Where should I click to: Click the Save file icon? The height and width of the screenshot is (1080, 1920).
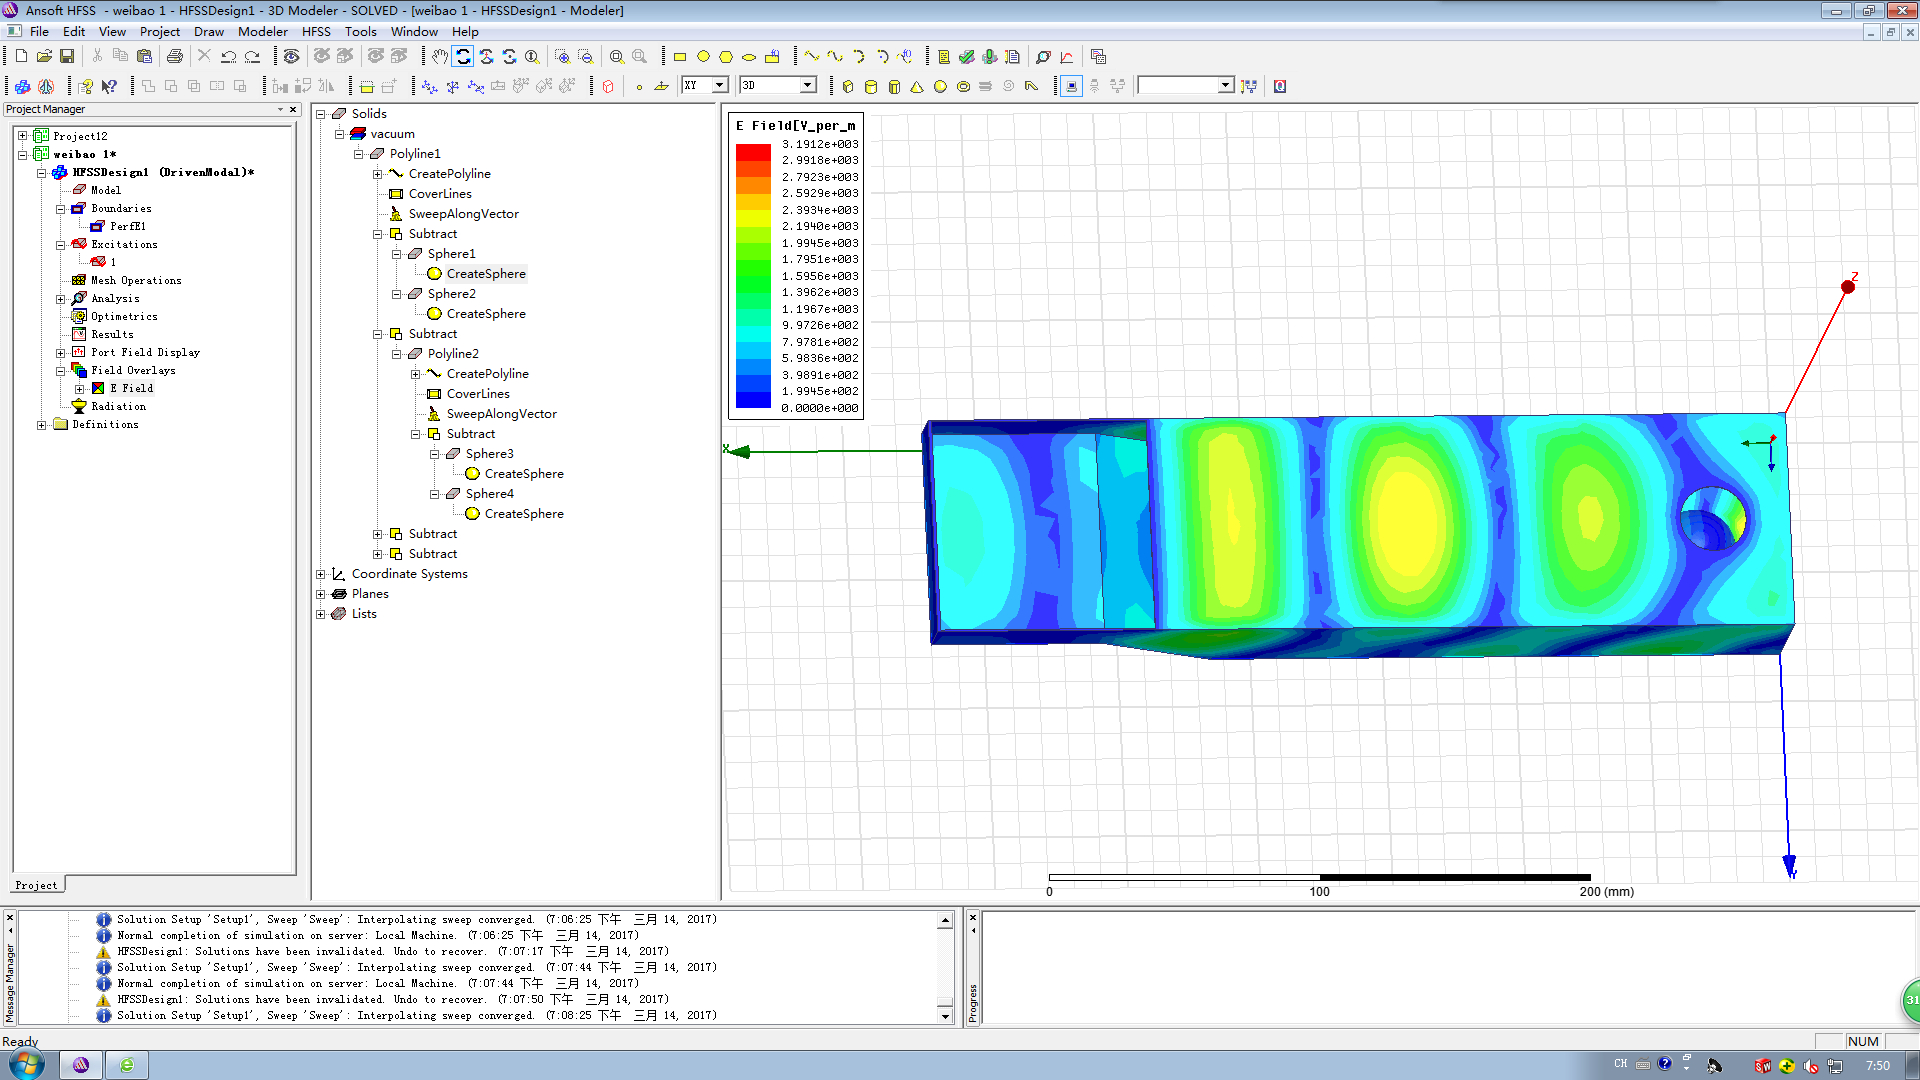tap(67, 57)
